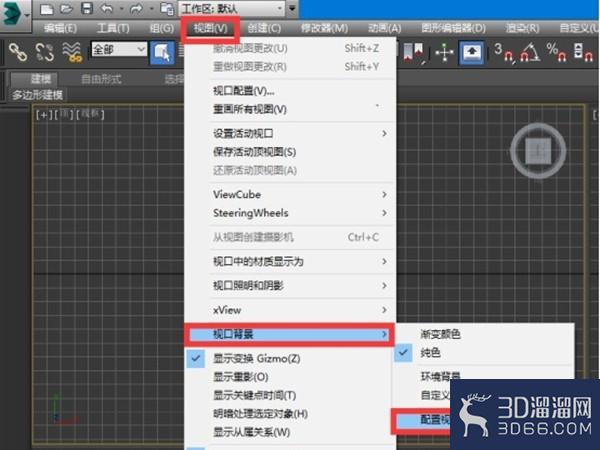The image size is (600, 450).
Task: Switch to the 自由形式 ribbon tab
Action: (101, 79)
